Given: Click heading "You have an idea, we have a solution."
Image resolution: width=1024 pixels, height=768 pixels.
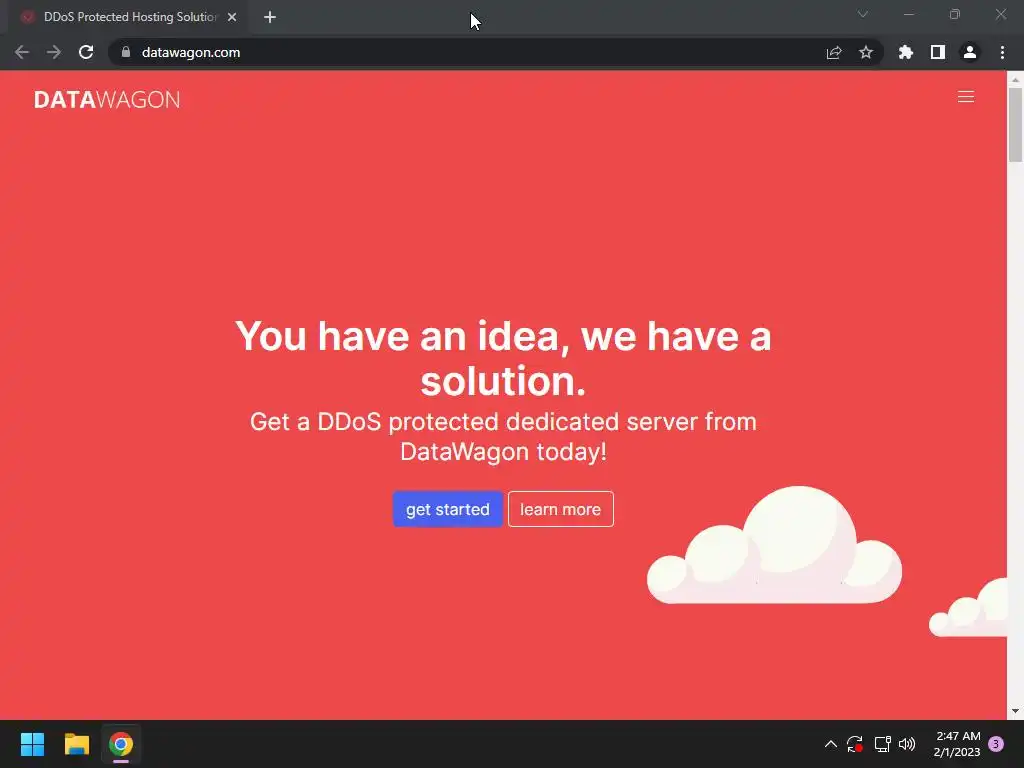Looking at the screenshot, I should tap(503, 358).
